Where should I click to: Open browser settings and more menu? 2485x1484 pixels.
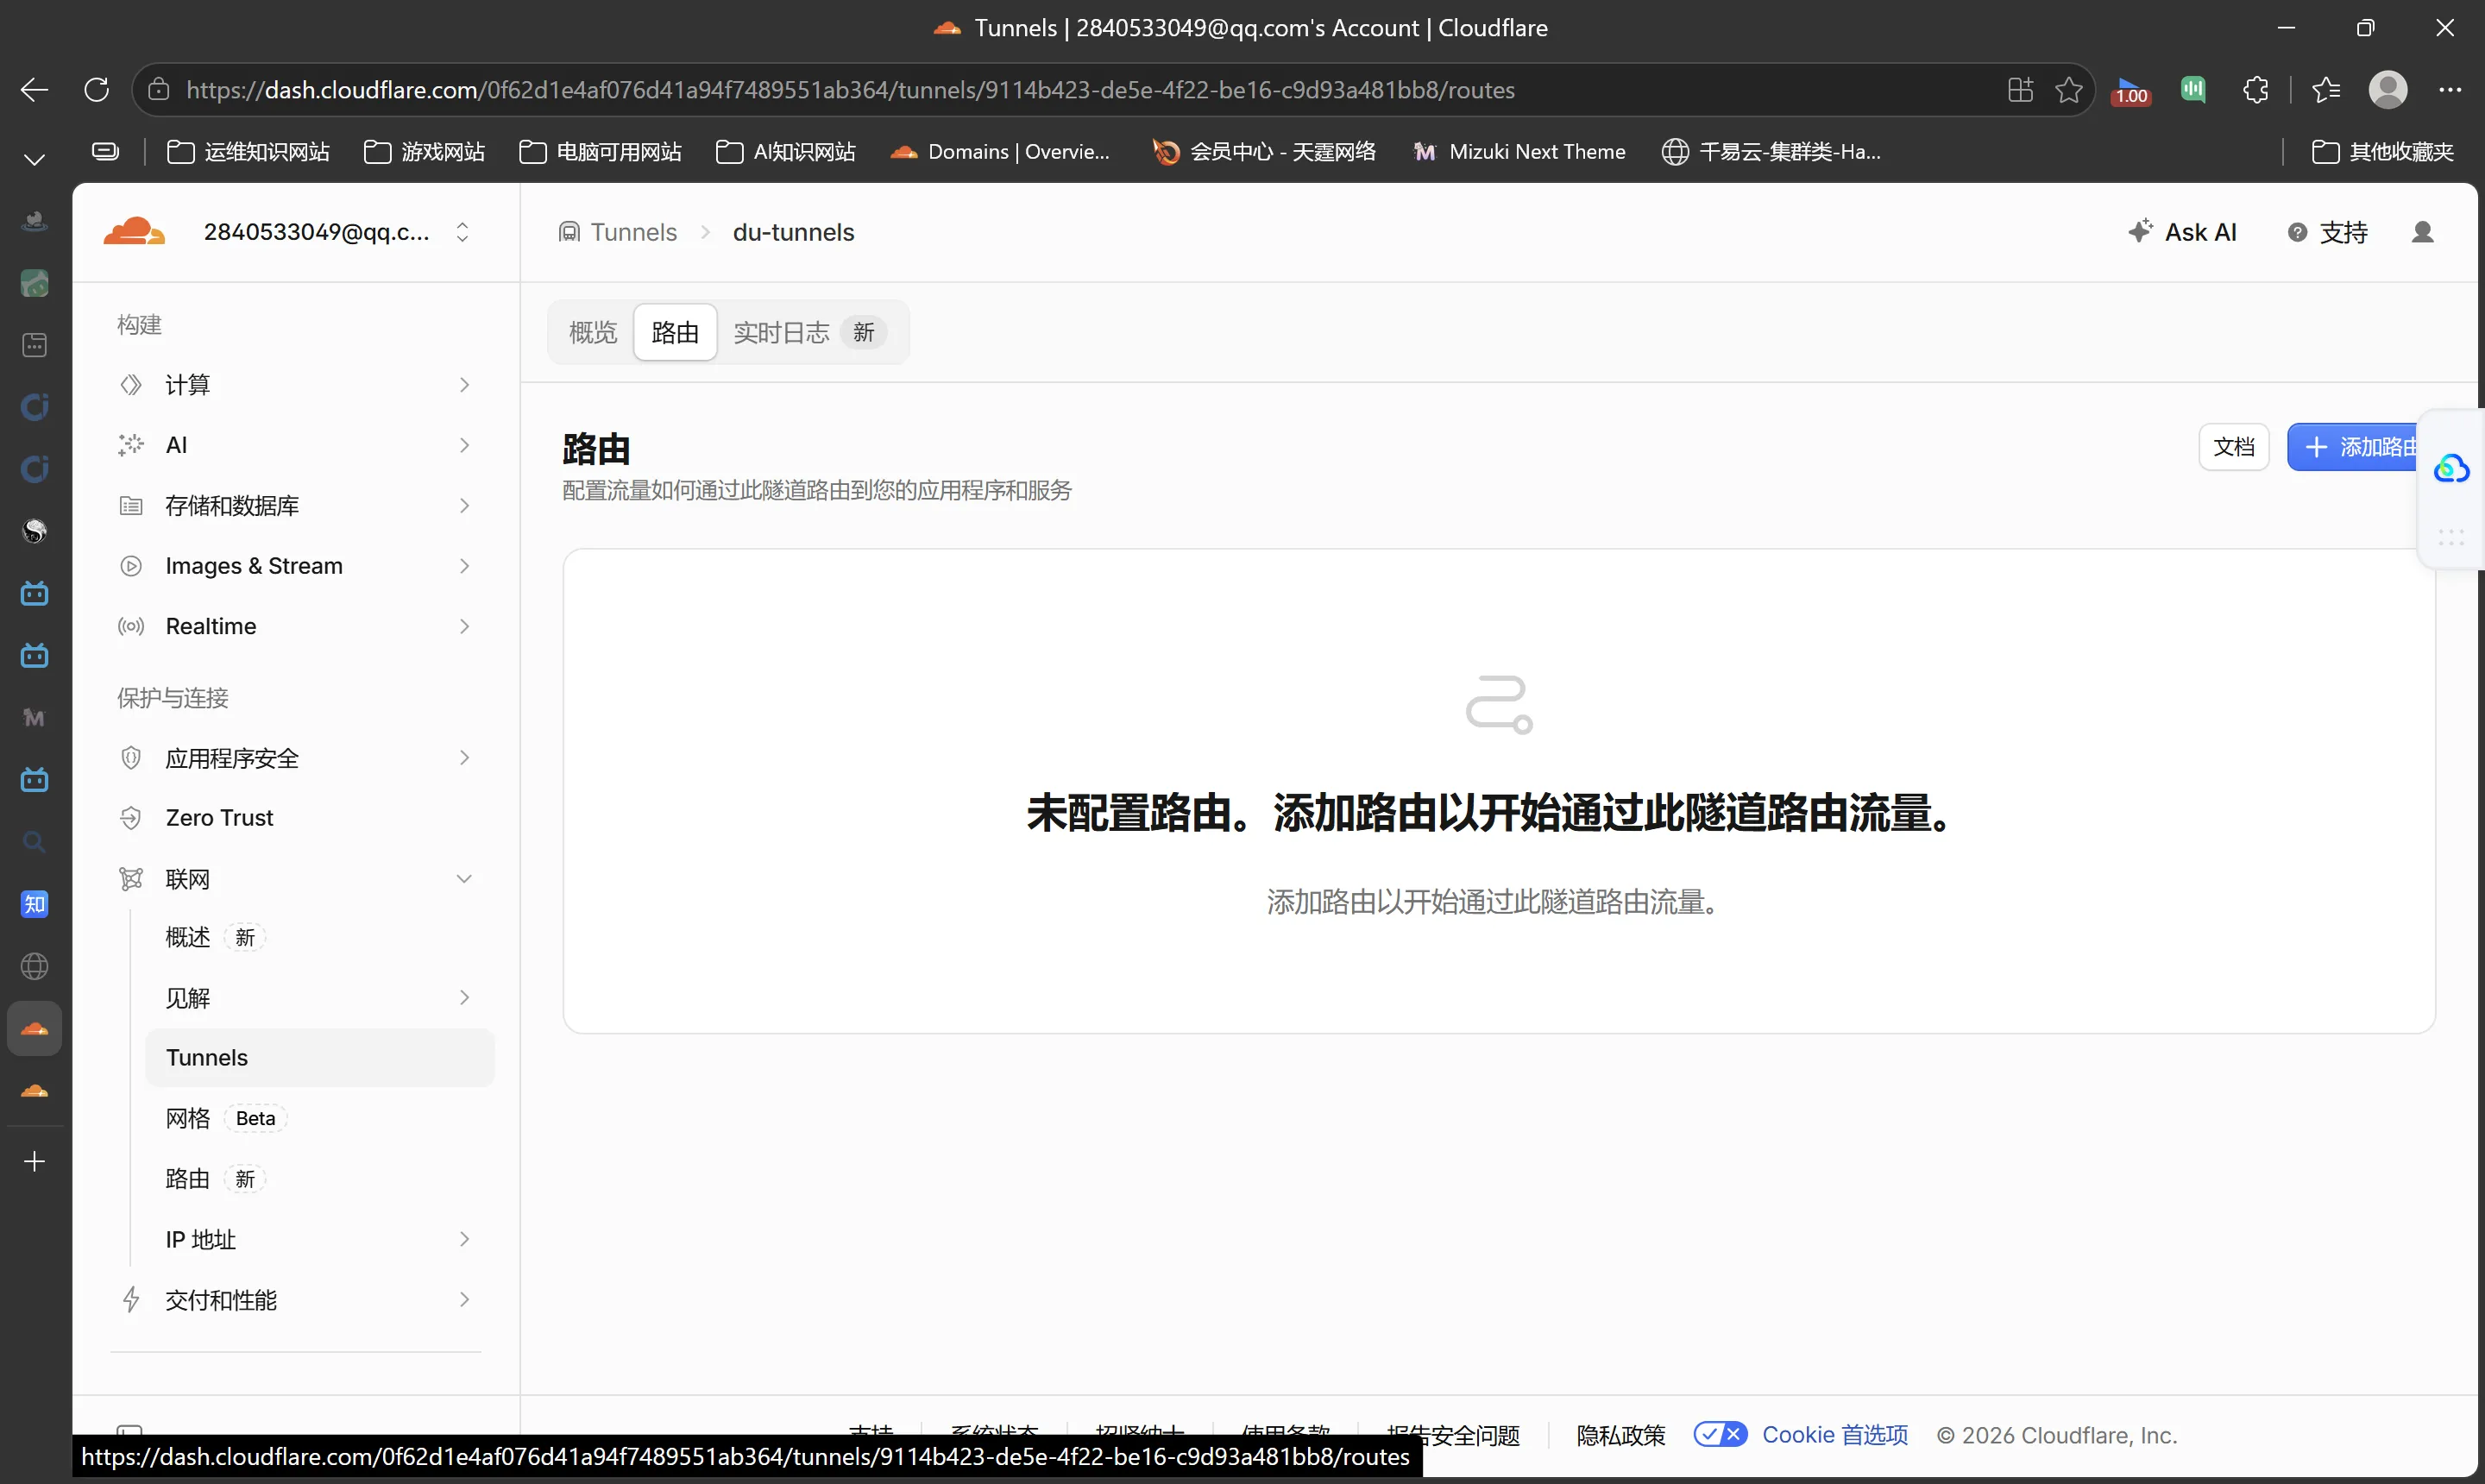(x=2449, y=90)
